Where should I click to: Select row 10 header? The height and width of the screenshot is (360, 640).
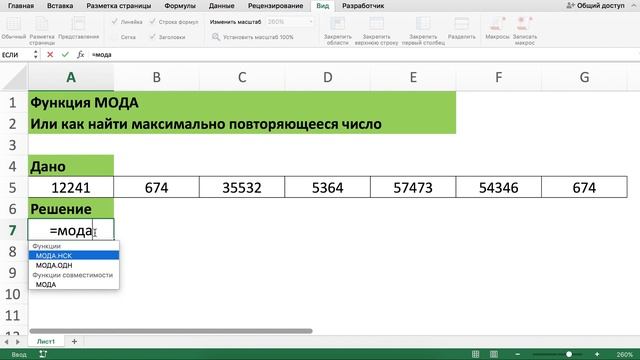tap(13, 294)
